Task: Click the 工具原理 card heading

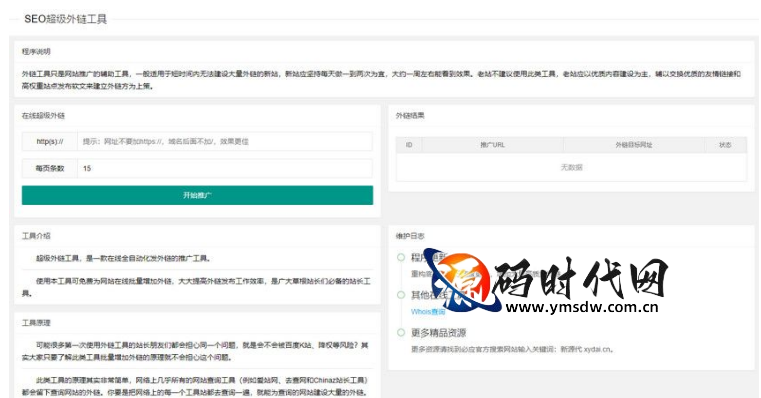Action: tap(36, 323)
